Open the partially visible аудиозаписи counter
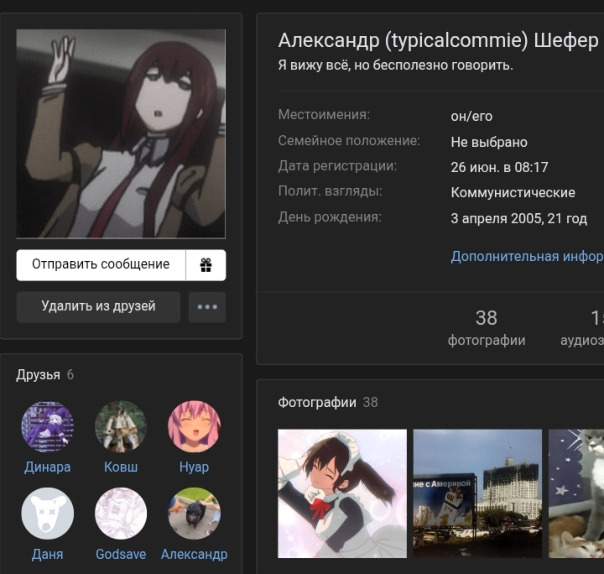Screen dimensions: 604x574 [582, 328]
